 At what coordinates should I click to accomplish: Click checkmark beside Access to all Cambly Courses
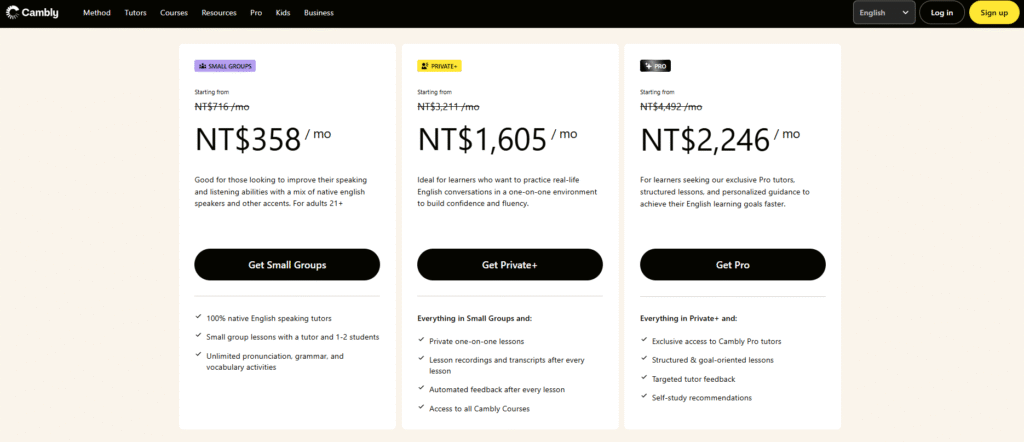coord(421,408)
